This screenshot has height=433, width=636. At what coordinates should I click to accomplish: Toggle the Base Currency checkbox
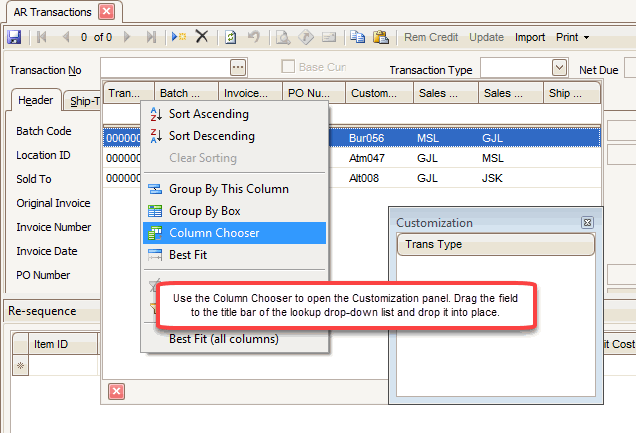(x=289, y=67)
